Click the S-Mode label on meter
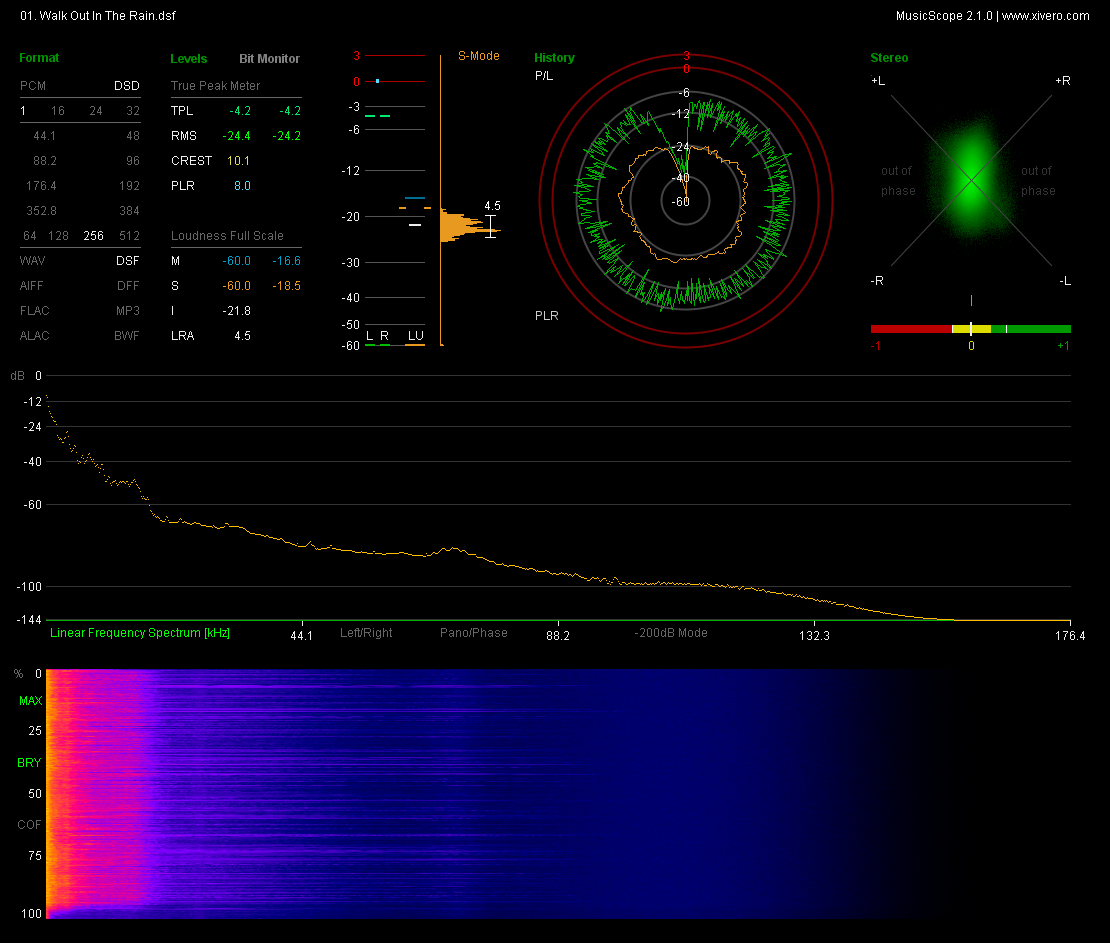The image size is (1110, 945). pos(478,56)
